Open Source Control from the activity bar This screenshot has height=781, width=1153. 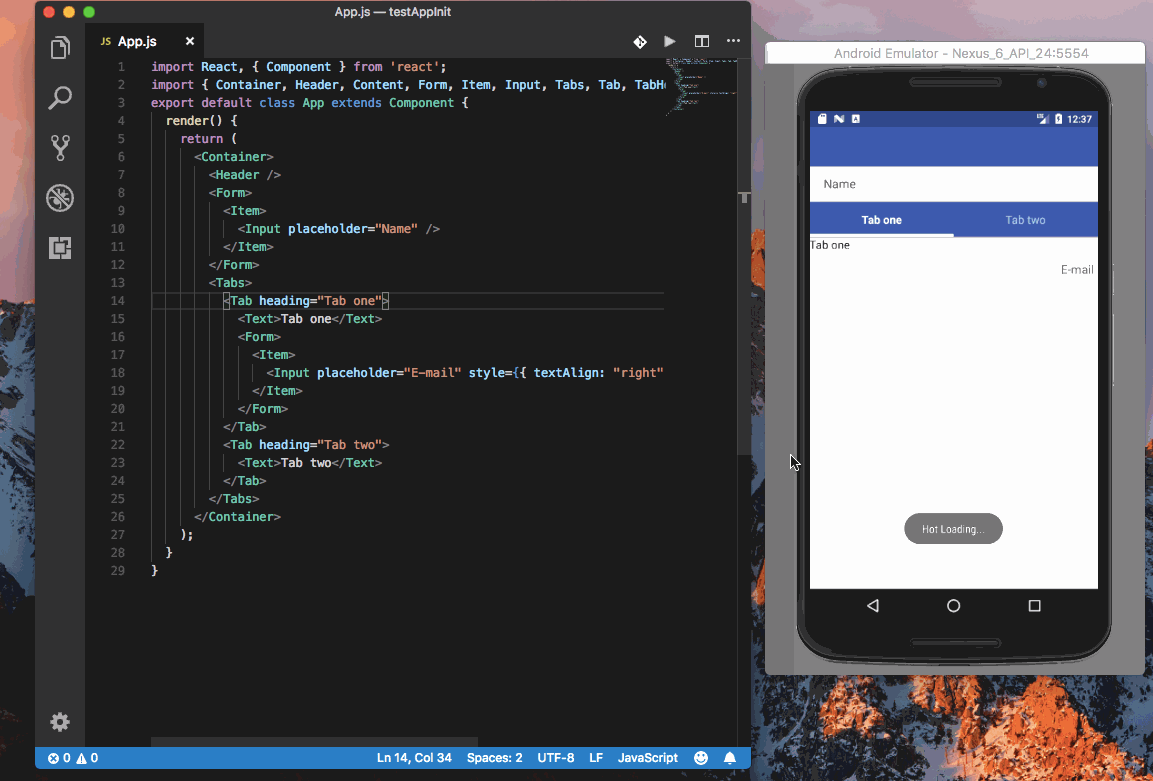click(60, 148)
